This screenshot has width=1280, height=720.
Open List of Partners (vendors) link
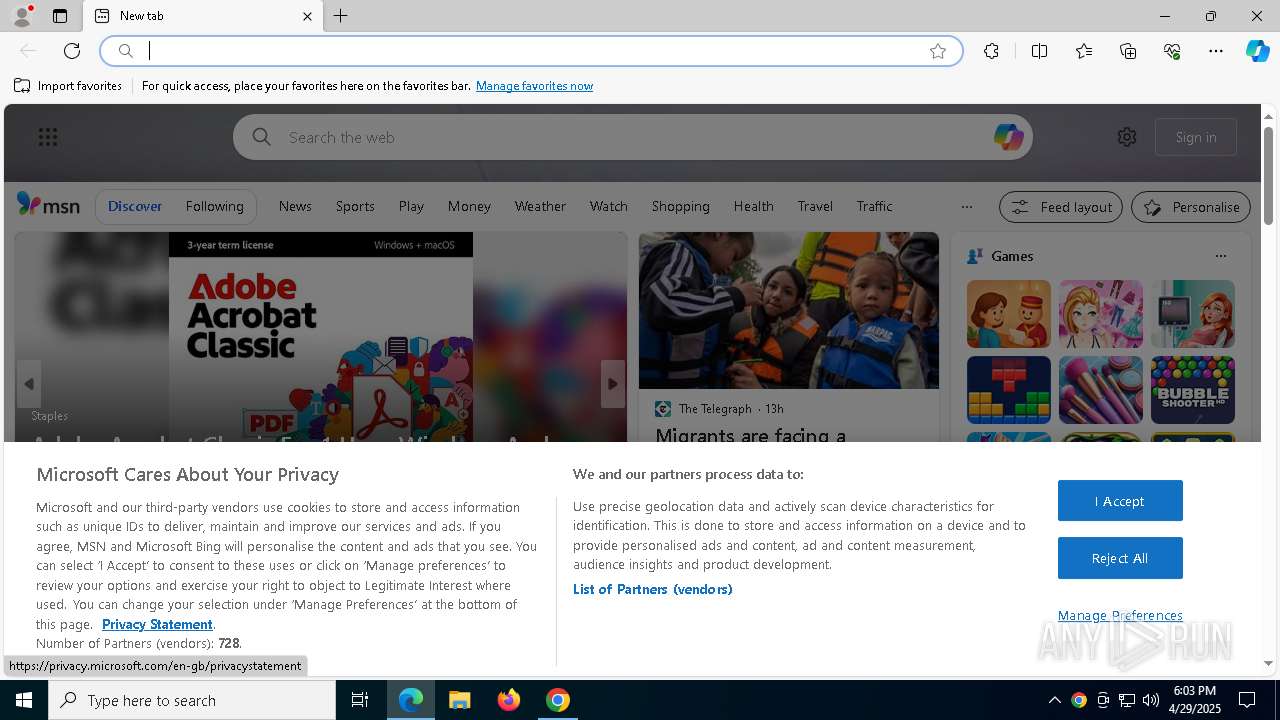point(652,589)
